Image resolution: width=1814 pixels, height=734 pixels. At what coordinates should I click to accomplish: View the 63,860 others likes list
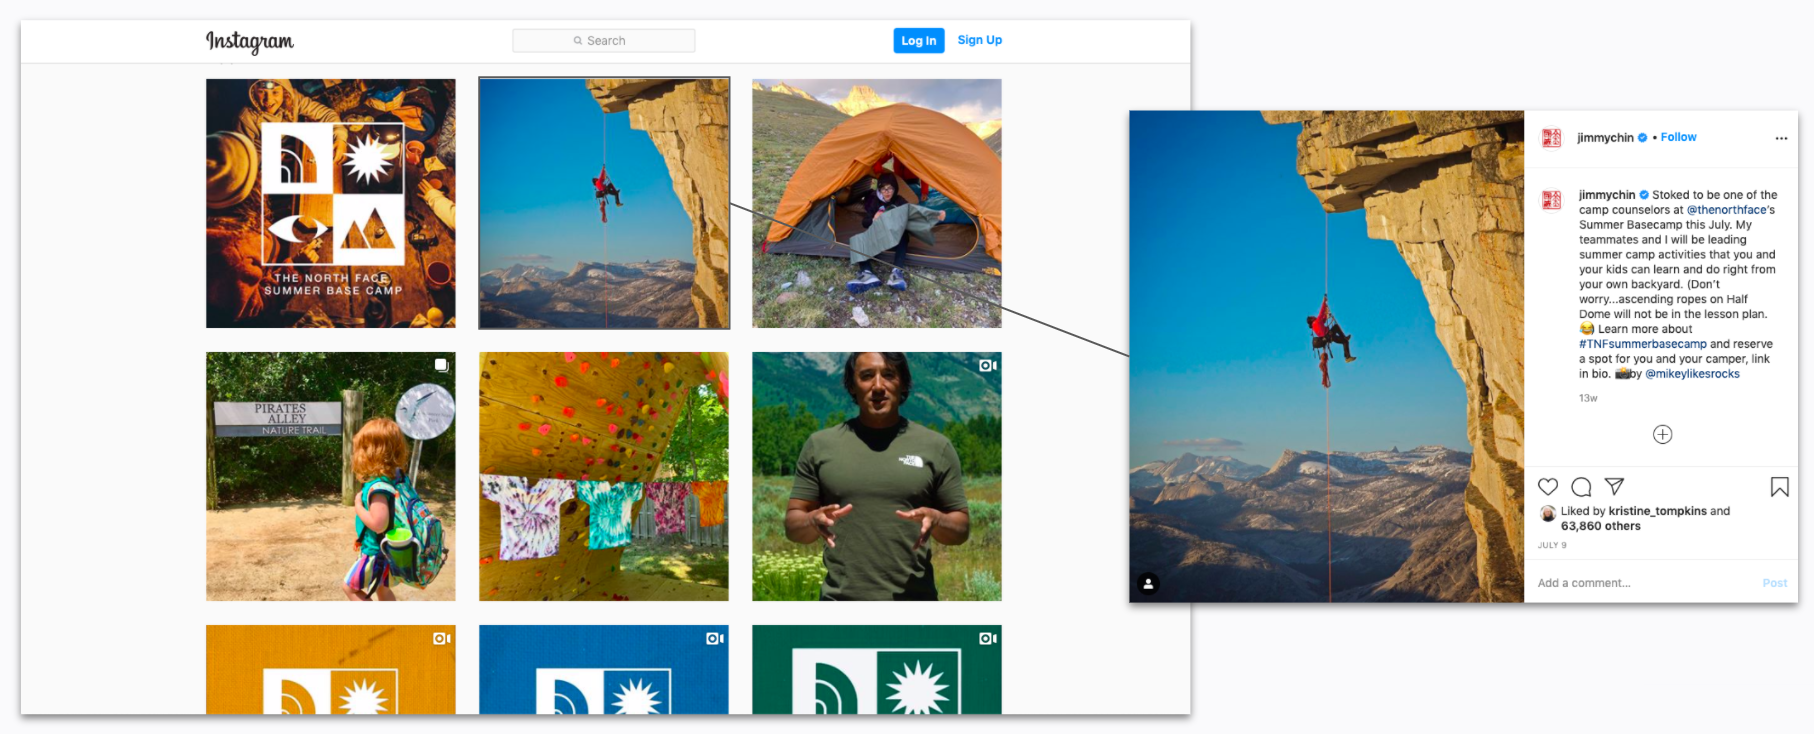(x=1601, y=526)
